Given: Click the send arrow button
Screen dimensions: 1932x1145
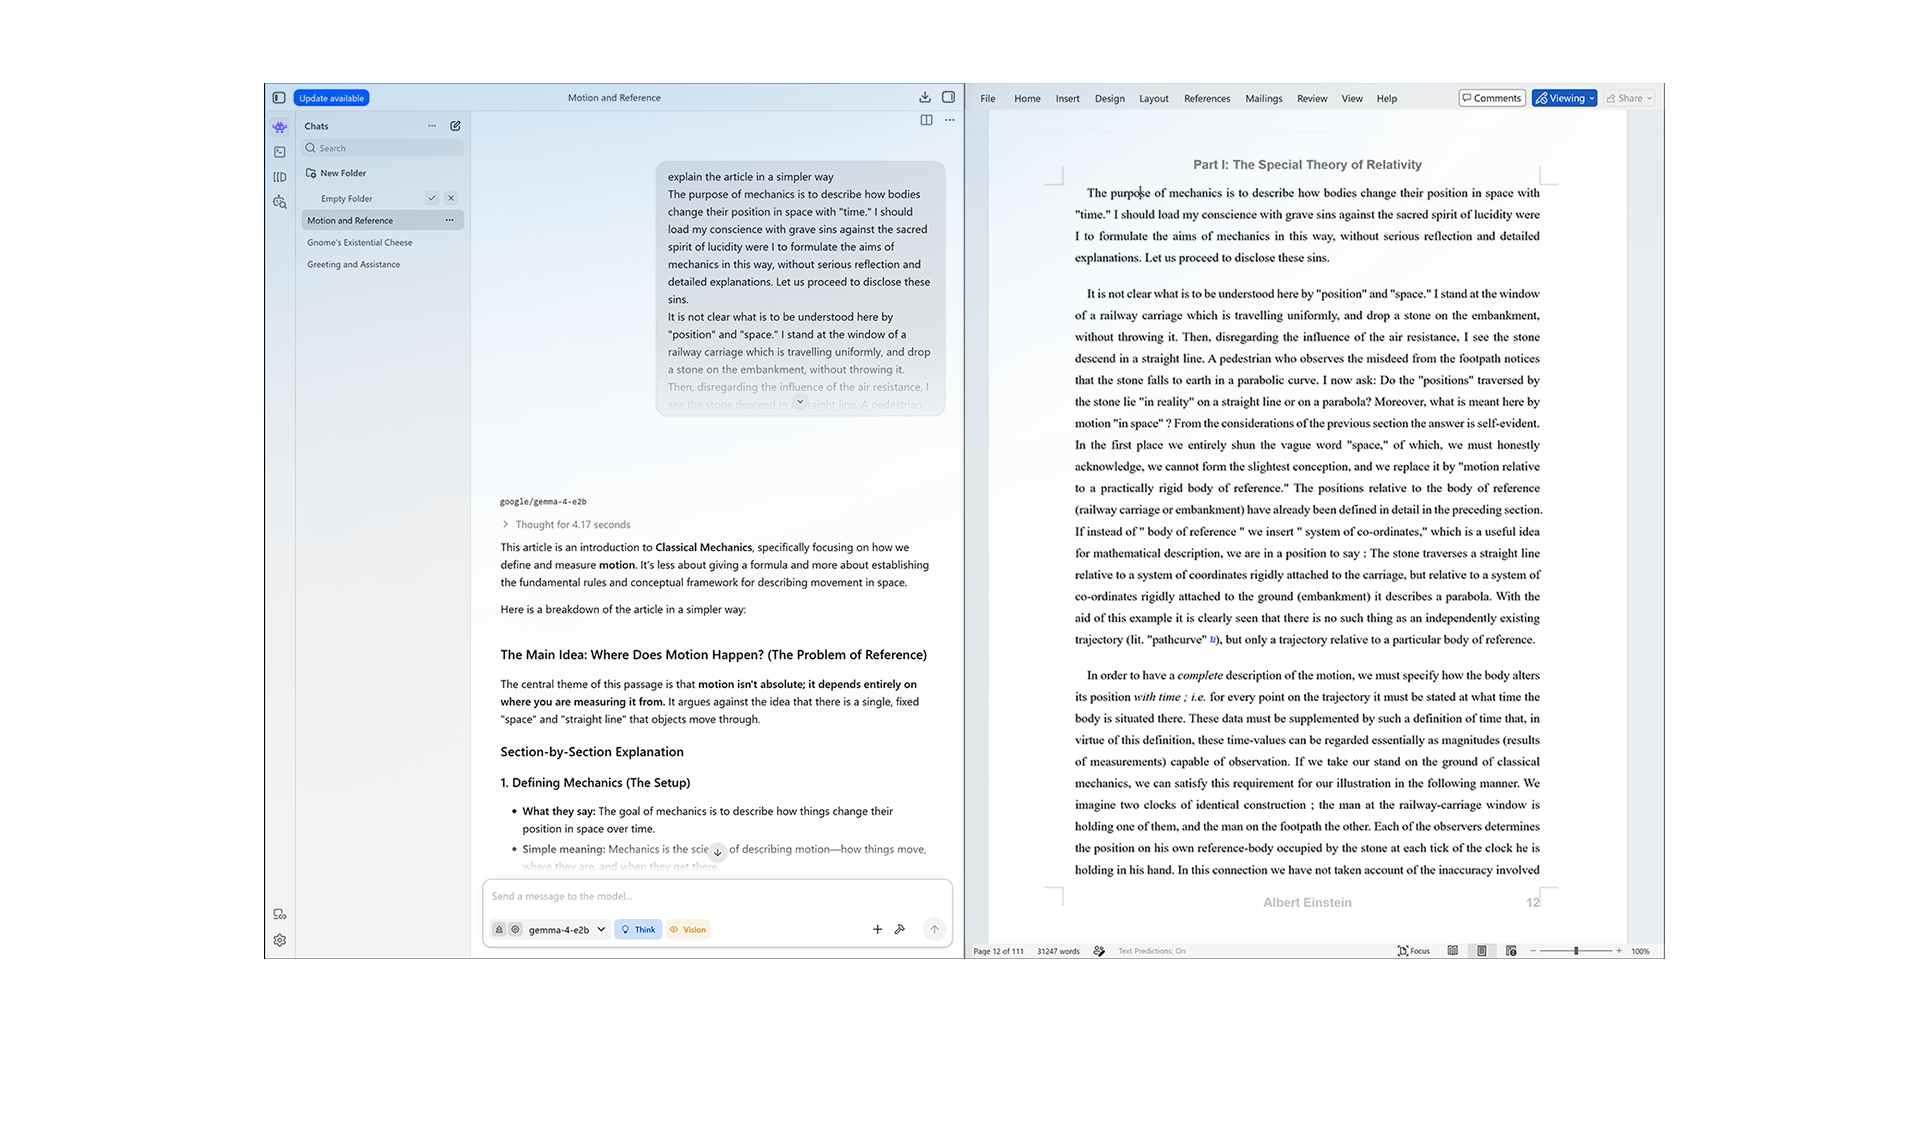Looking at the screenshot, I should click(x=934, y=930).
